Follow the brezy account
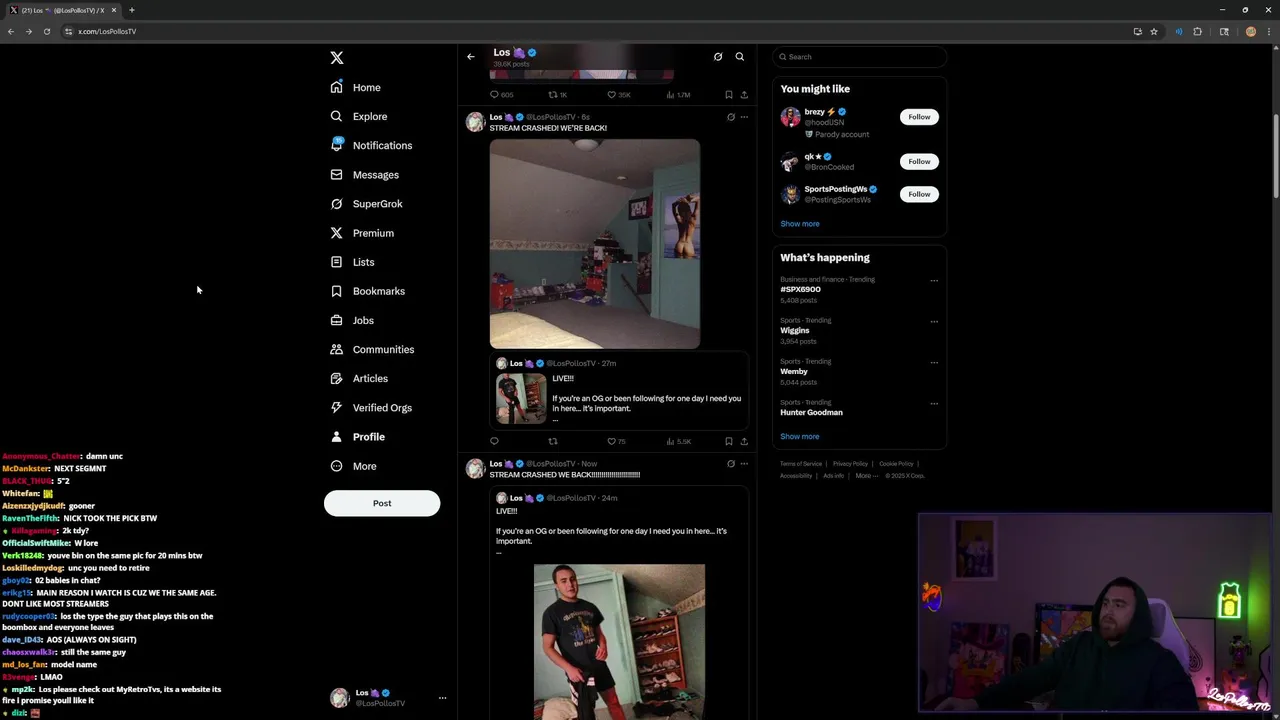 919,117
